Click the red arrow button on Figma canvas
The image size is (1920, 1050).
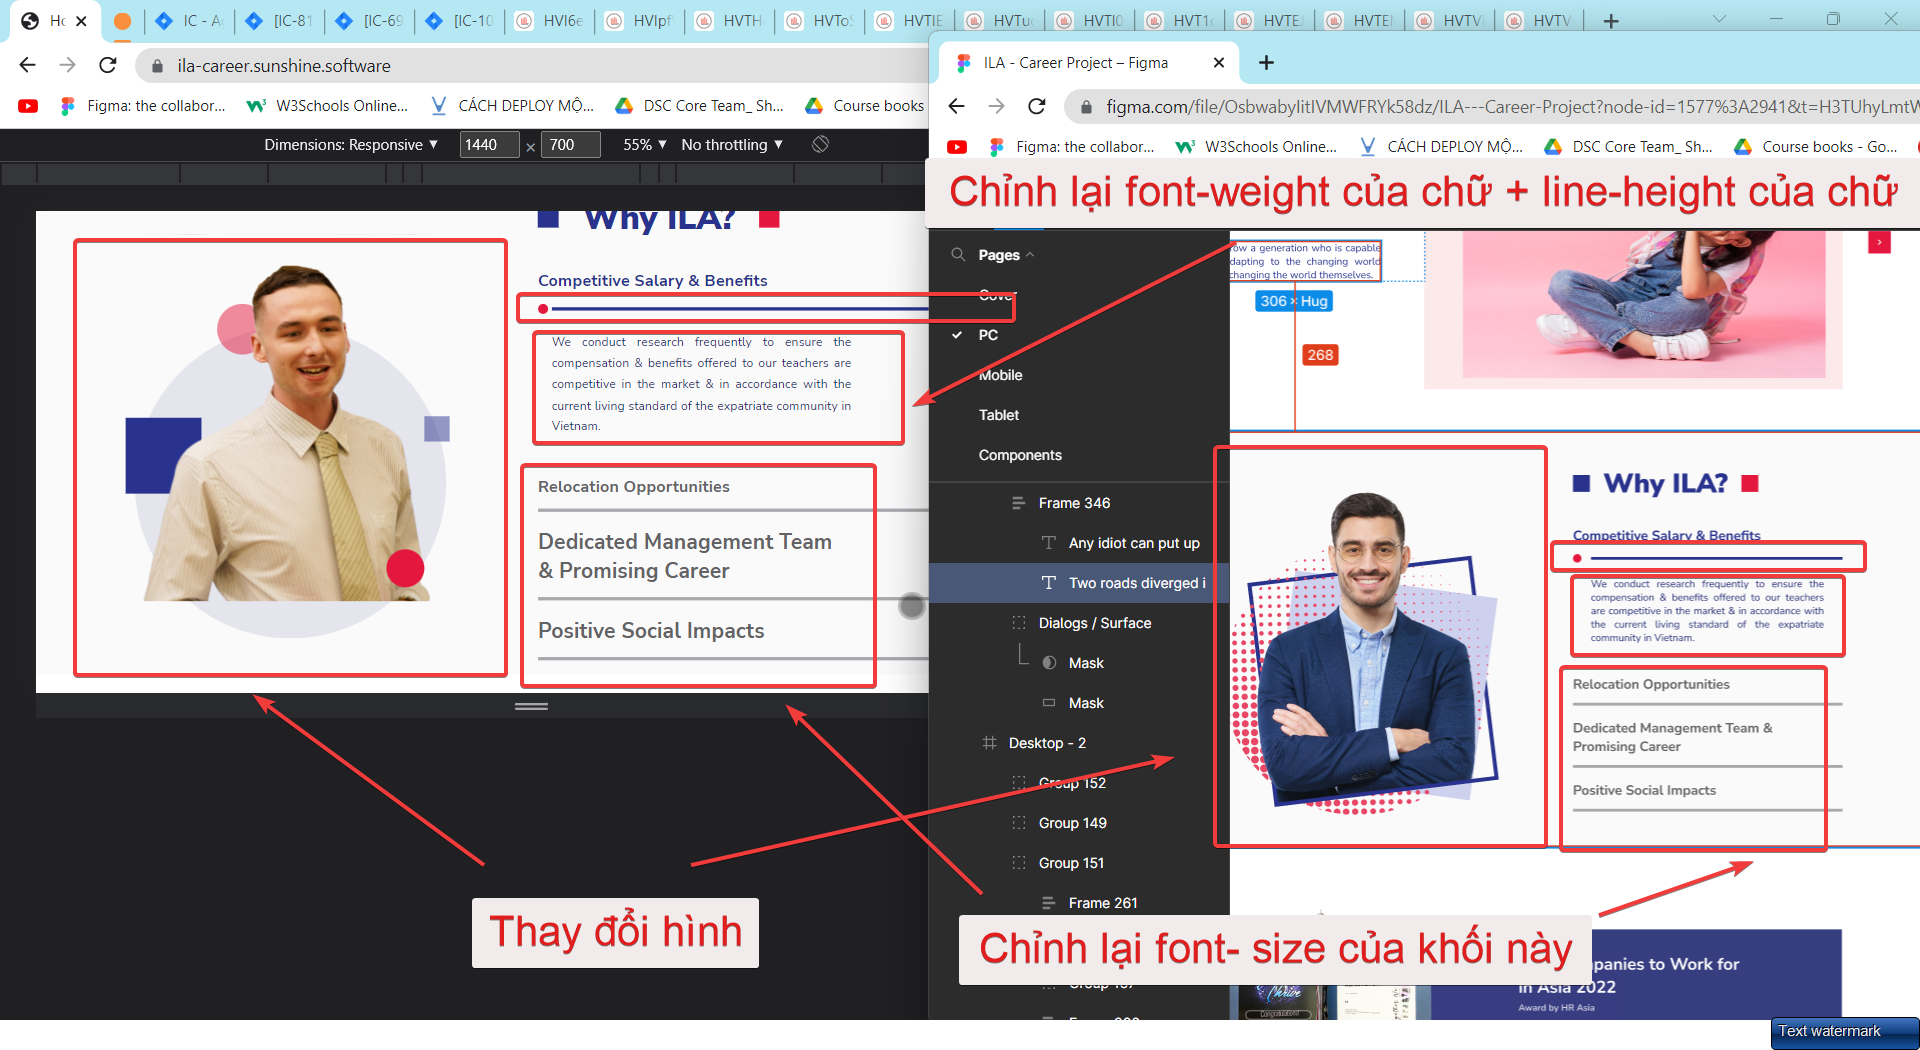tap(1879, 242)
